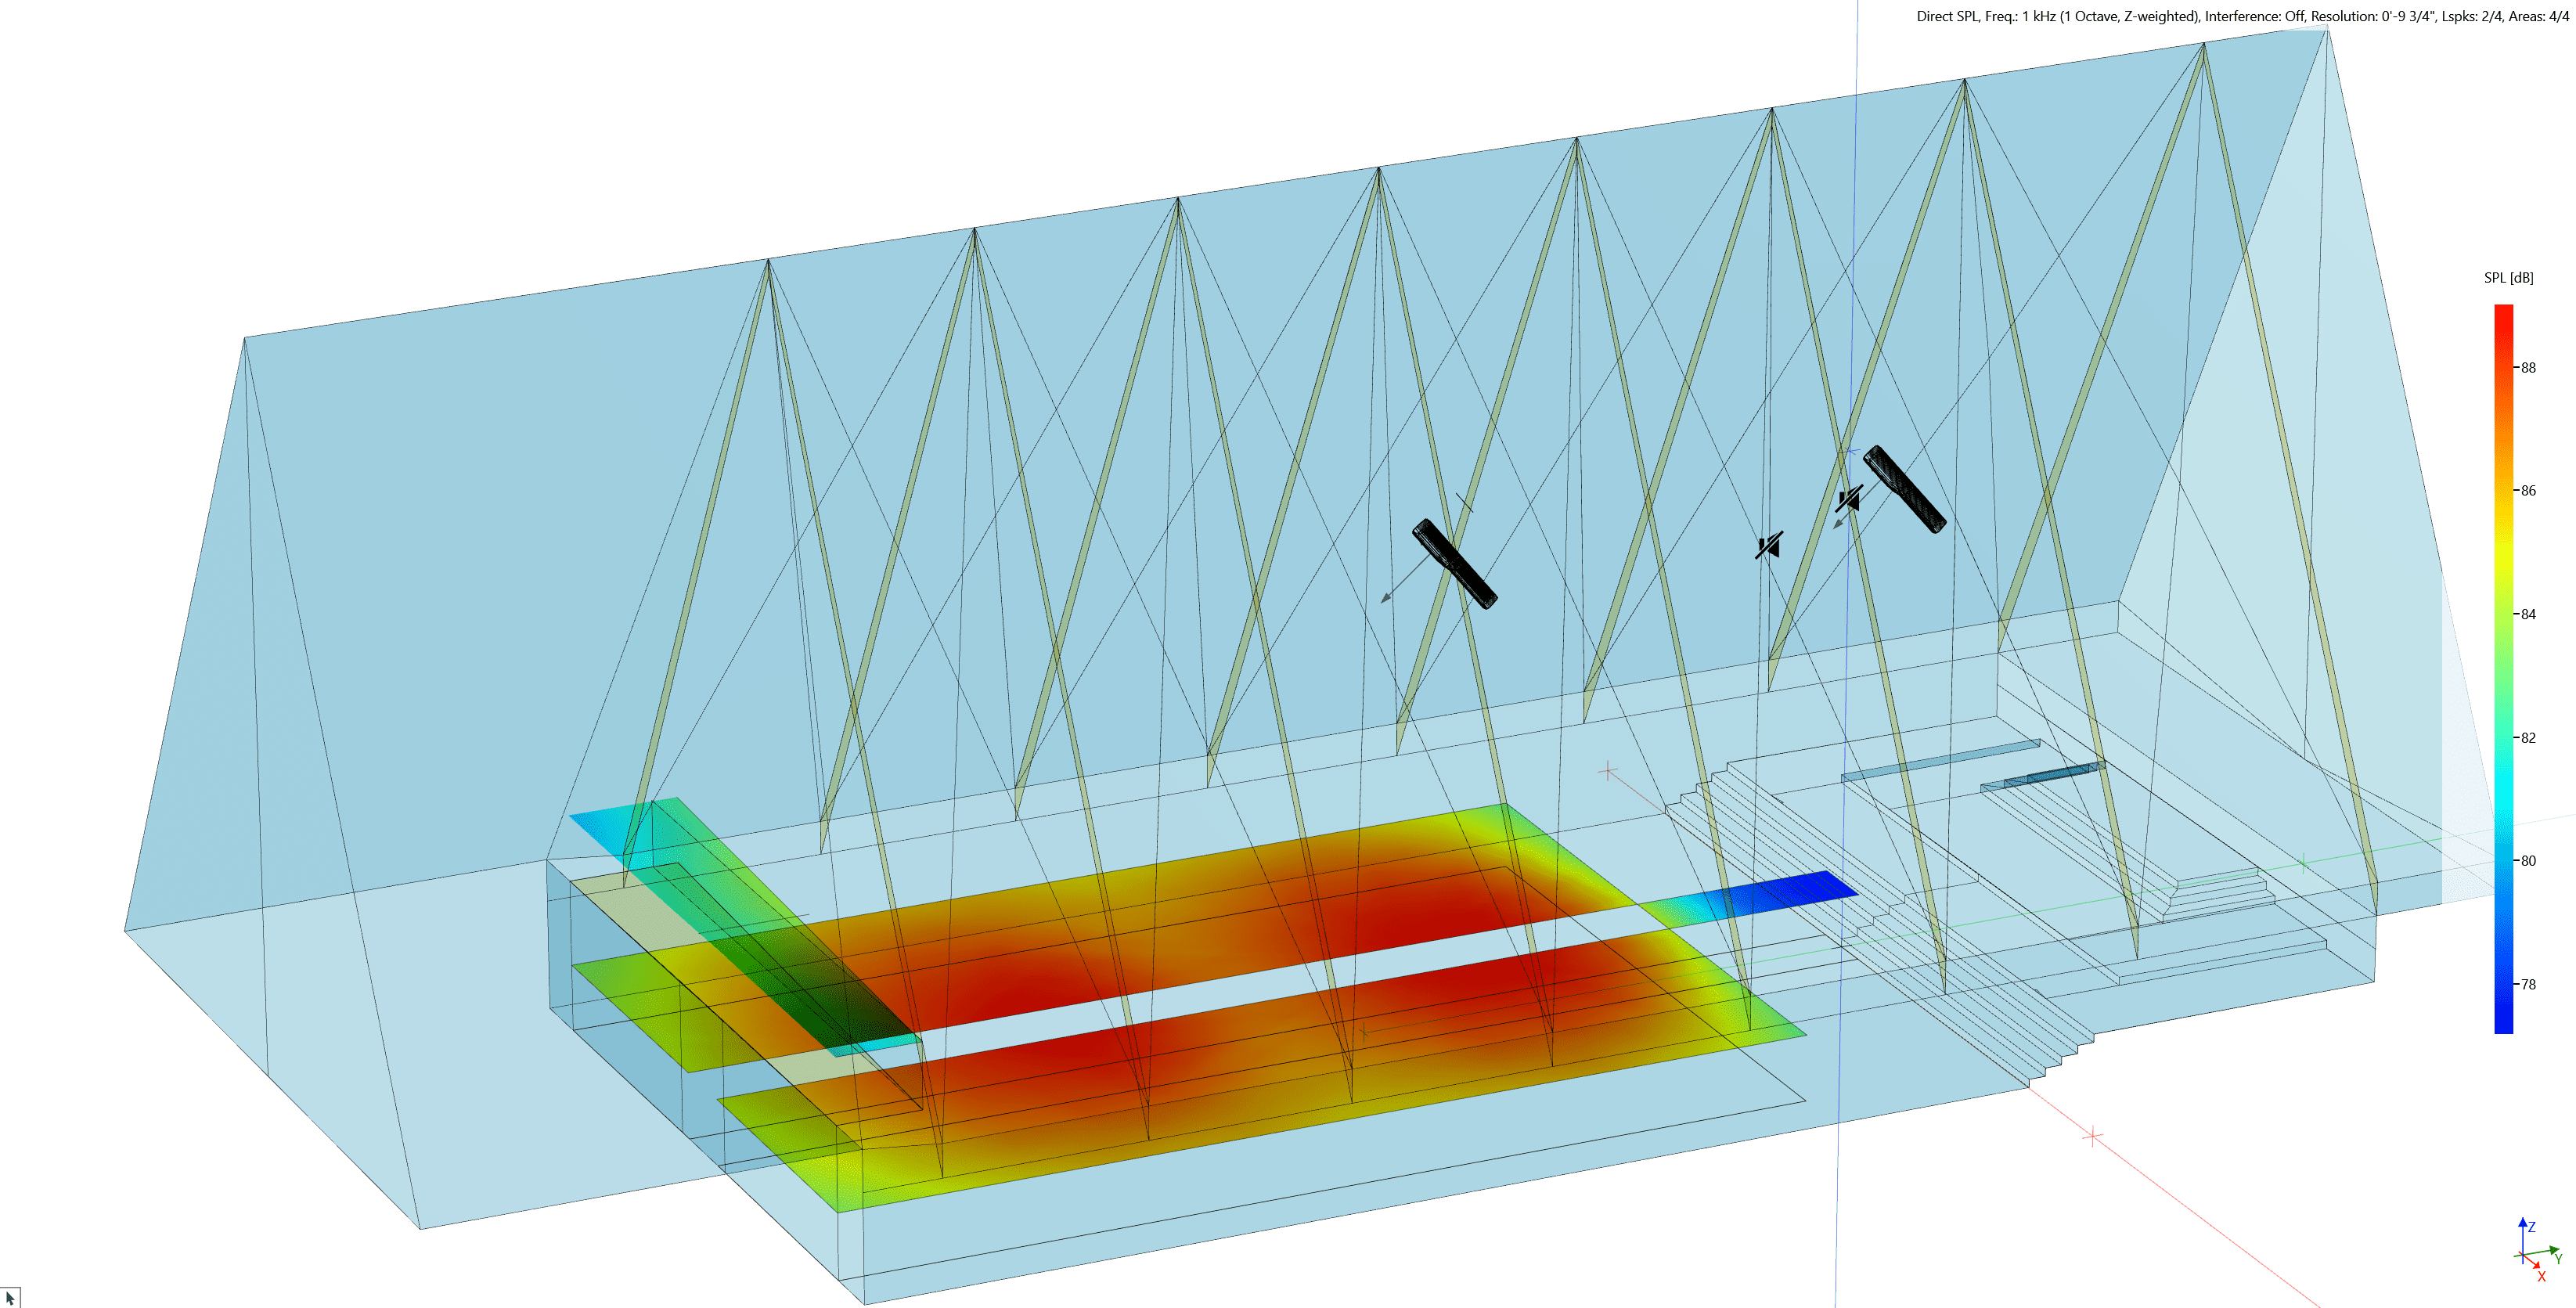The image size is (2576, 1308).
Task: Click the 82 dB legend tick label
Action: tap(2528, 738)
